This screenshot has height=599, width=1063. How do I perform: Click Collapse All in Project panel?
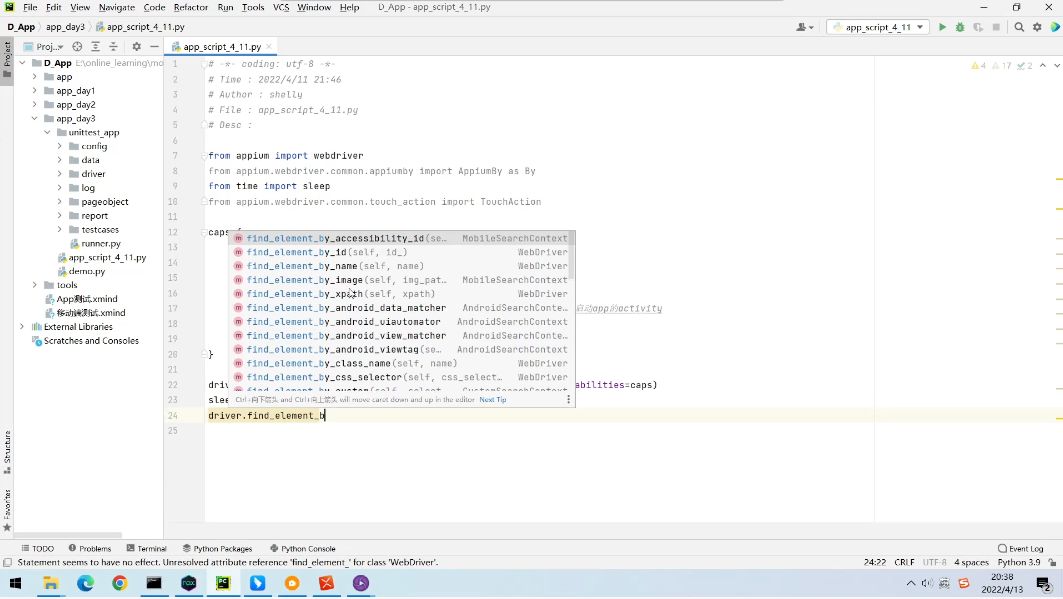point(113,47)
